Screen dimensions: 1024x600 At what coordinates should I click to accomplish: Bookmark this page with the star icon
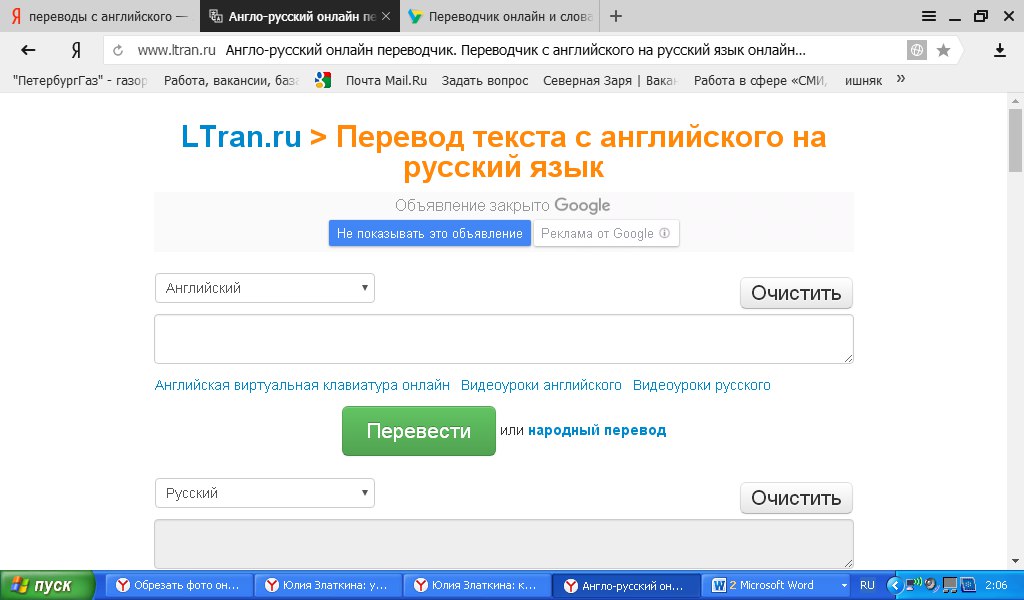[943, 50]
